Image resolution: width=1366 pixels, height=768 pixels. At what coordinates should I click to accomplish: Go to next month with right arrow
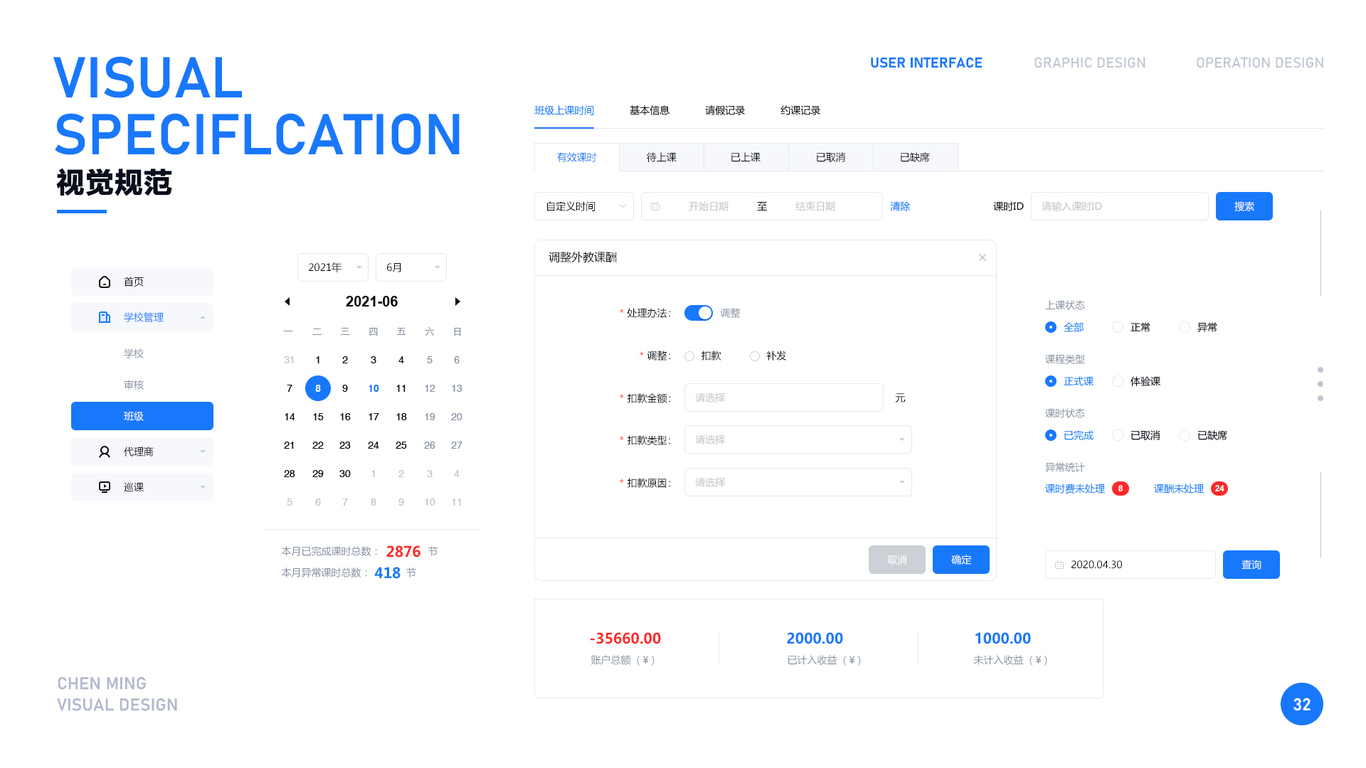[x=457, y=301]
